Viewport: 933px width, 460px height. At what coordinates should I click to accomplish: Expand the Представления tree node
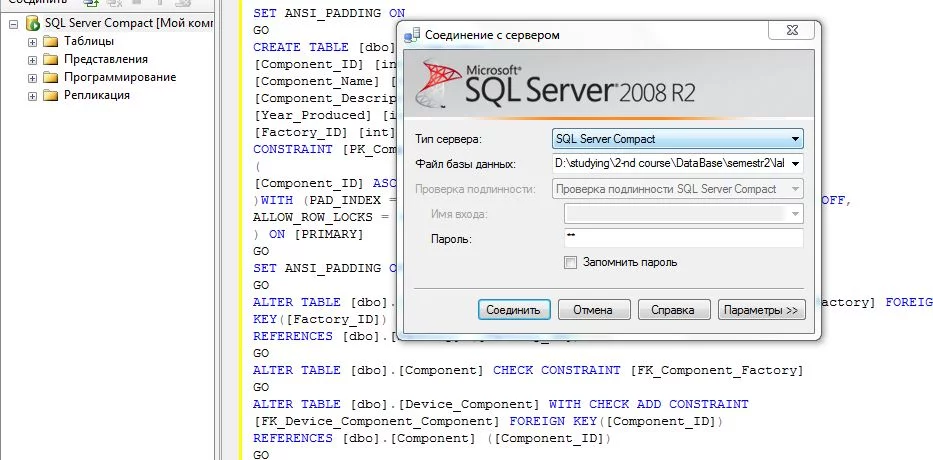point(32,59)
